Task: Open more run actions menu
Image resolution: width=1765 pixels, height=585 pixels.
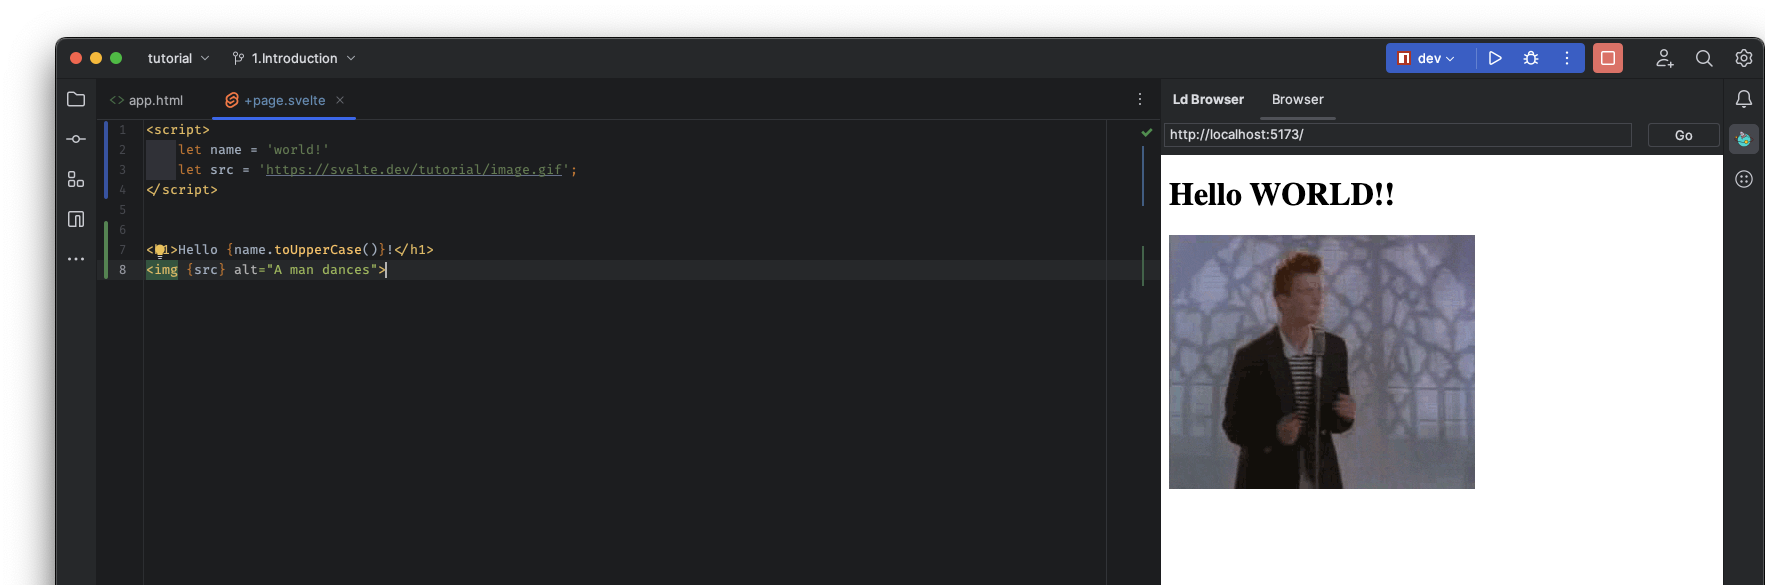Action: (x=1567, y=58)
